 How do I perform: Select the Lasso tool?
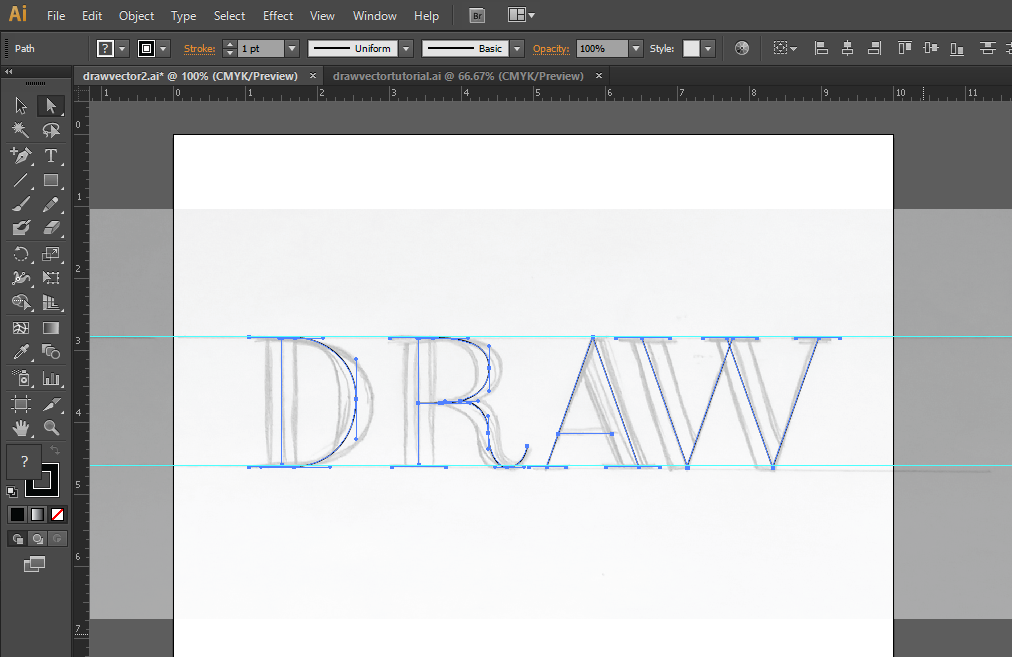pos(50,130)
